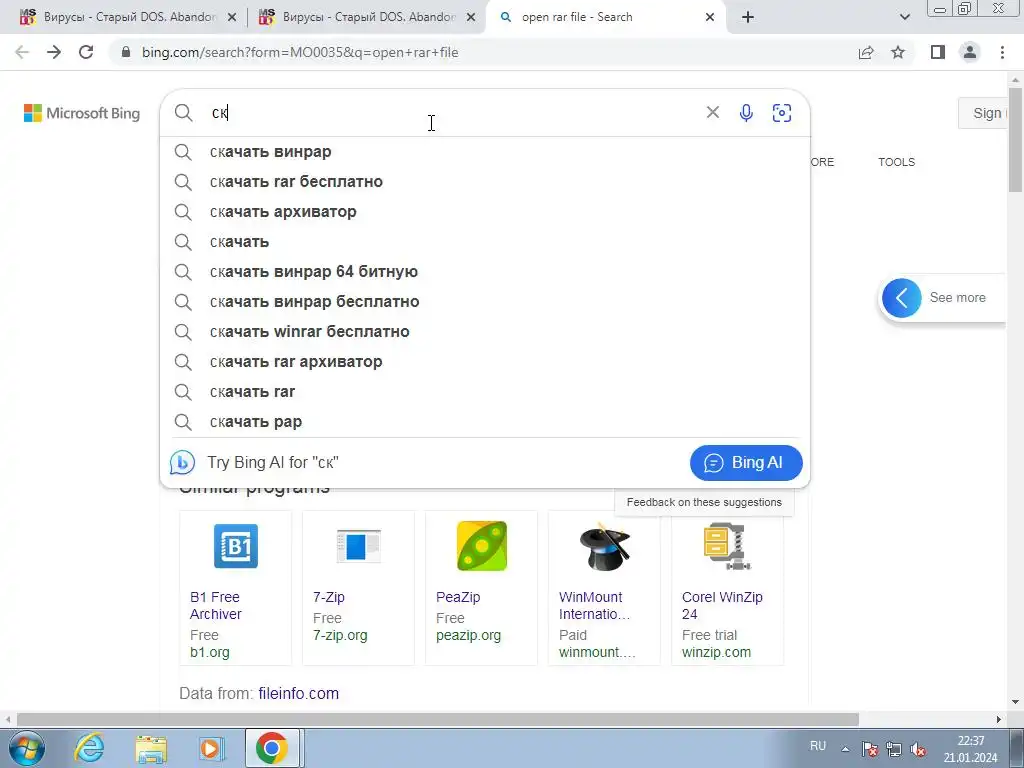
Task: Click the Corel WinZip icon
Action: [x=727, y=546]
